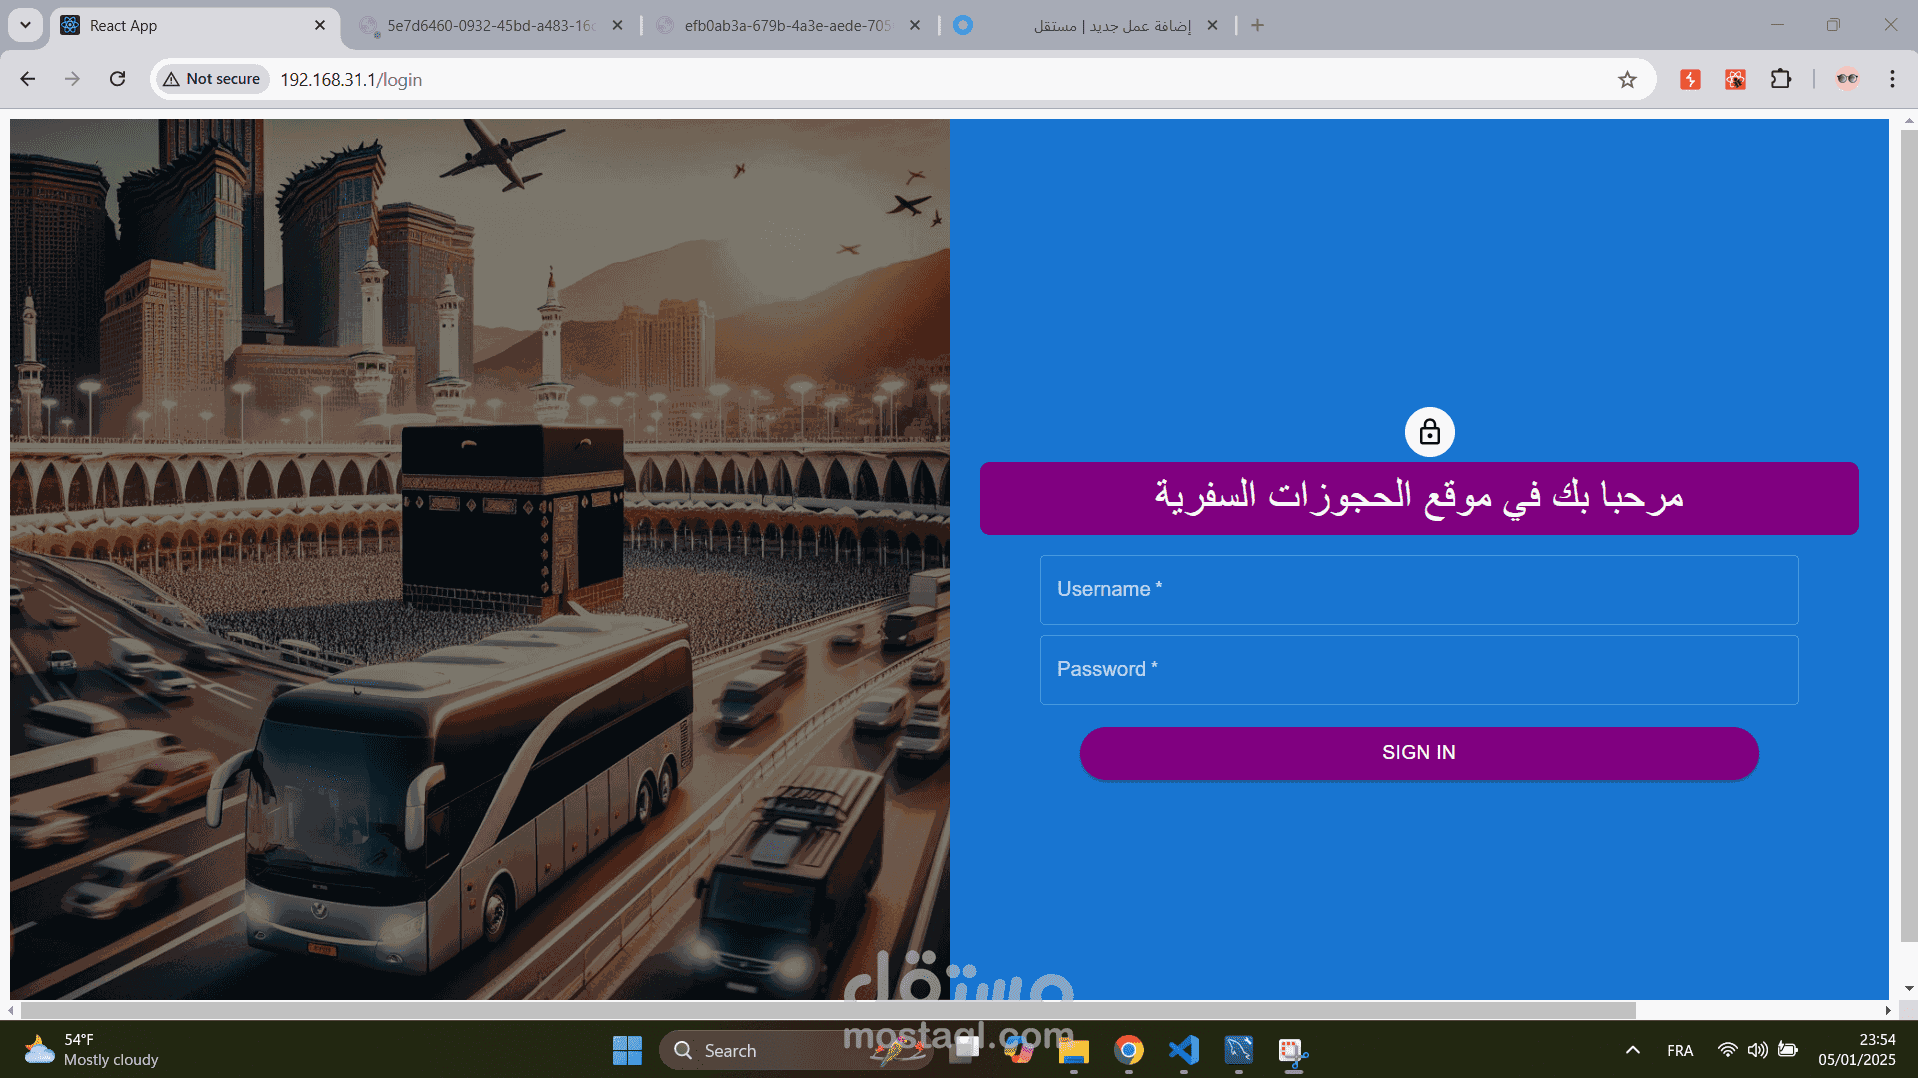Viewport: 1918px width, 1078px height.
Task: Open the Extensions puzzle-piece icon
Action: [x=1783, y=79]
